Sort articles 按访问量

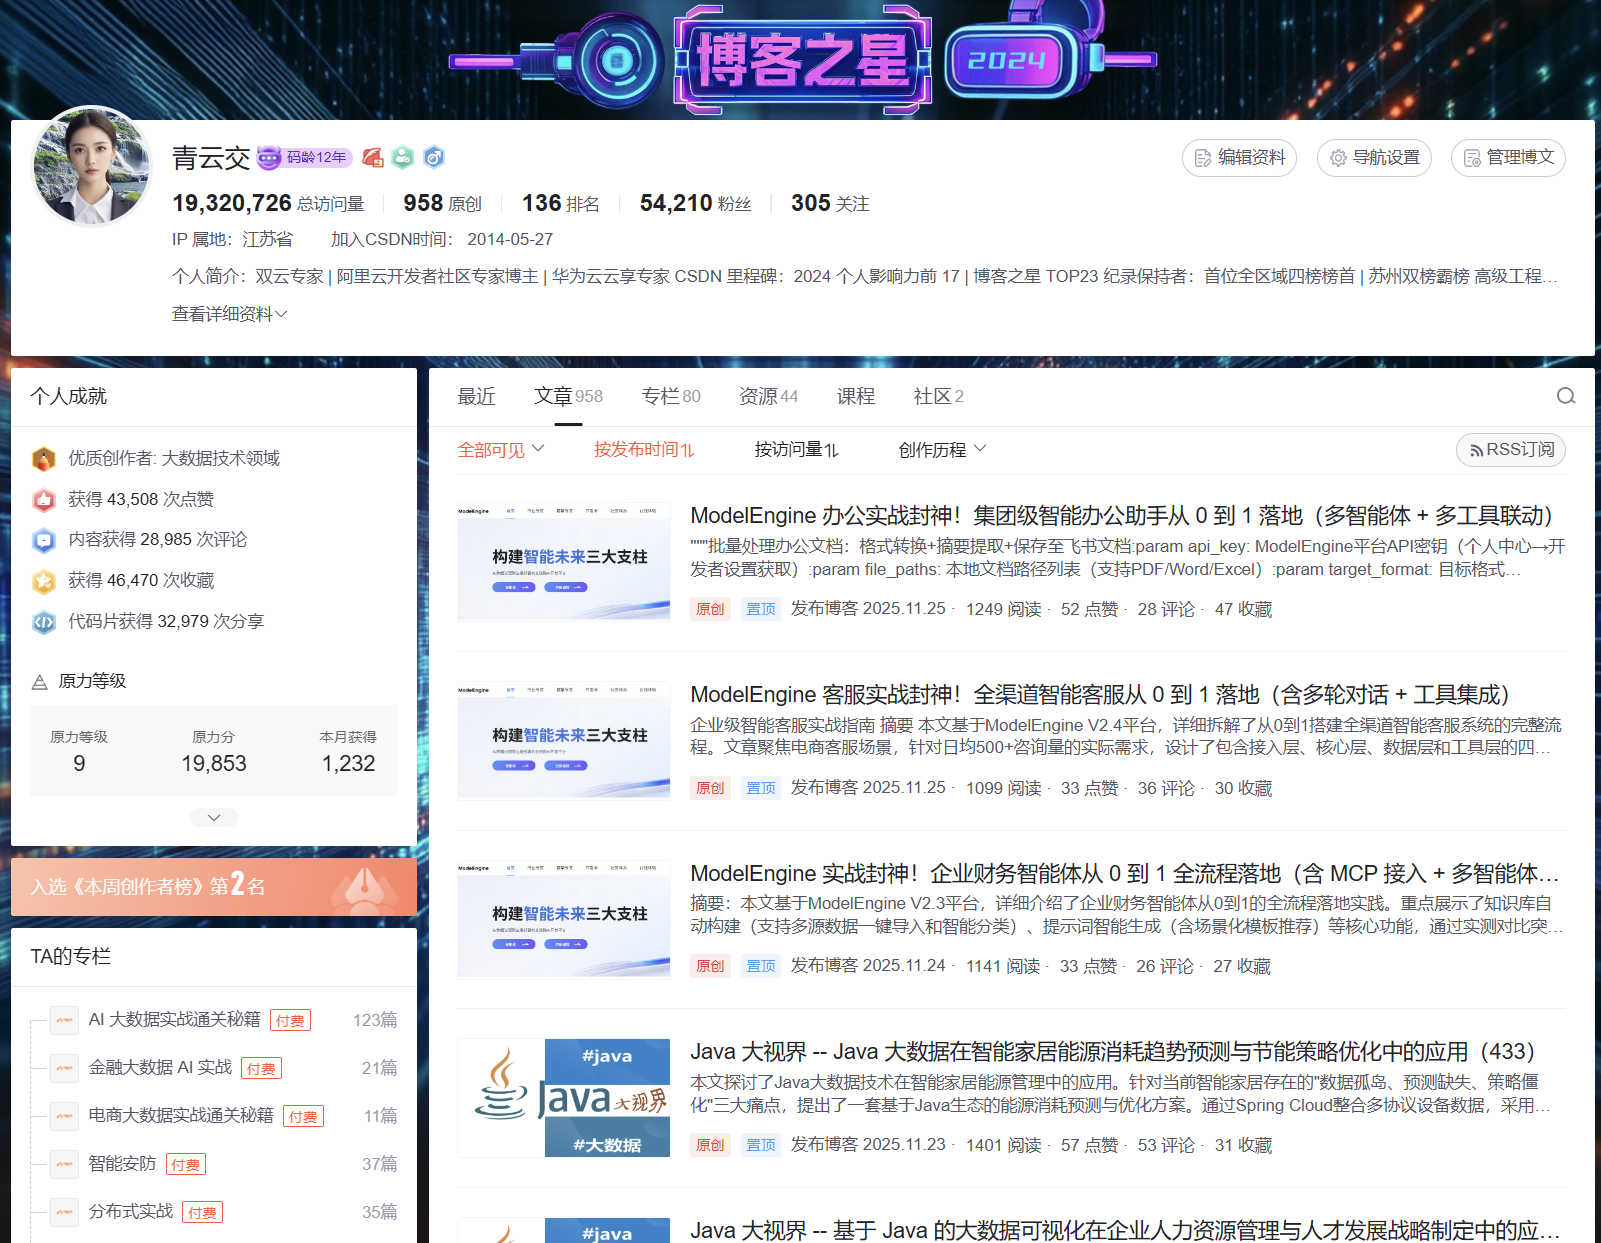tap(796, 450)
